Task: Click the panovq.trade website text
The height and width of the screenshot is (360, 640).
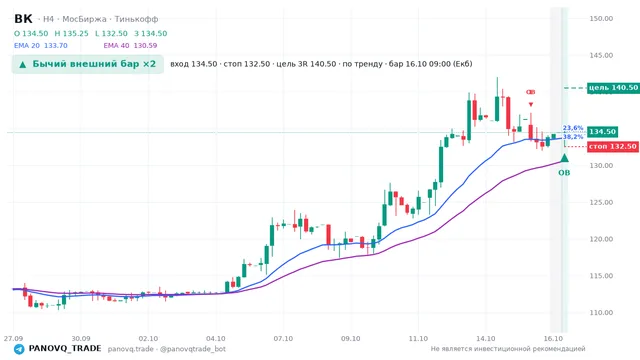Action: tap(131, 349)
